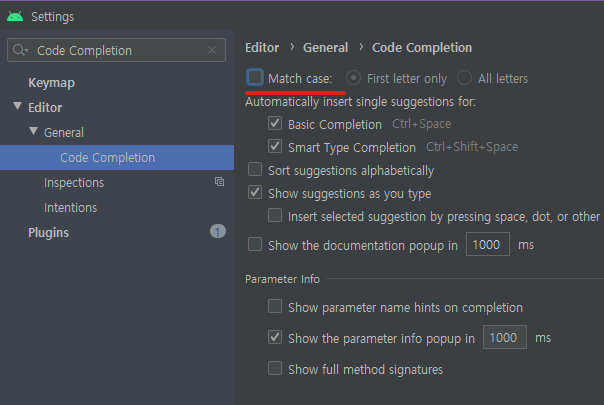The width and height of the screenshot is (604, 405).
Task: Click the parameter info popup delay field
Action: pos(505,337)
